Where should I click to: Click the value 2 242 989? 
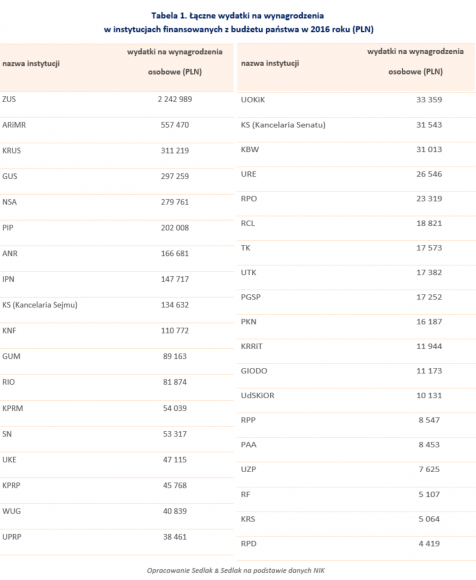point(175,99)
